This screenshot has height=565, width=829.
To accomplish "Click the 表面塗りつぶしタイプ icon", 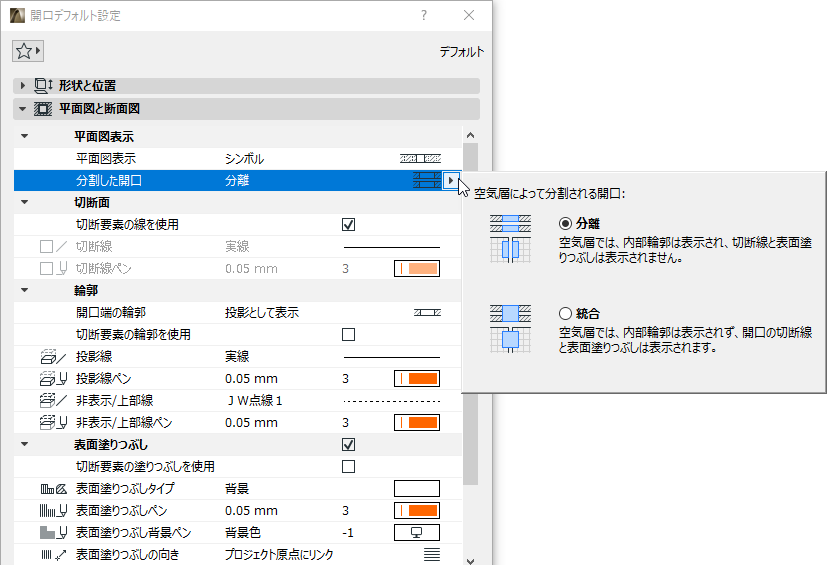I will (54, 489).
